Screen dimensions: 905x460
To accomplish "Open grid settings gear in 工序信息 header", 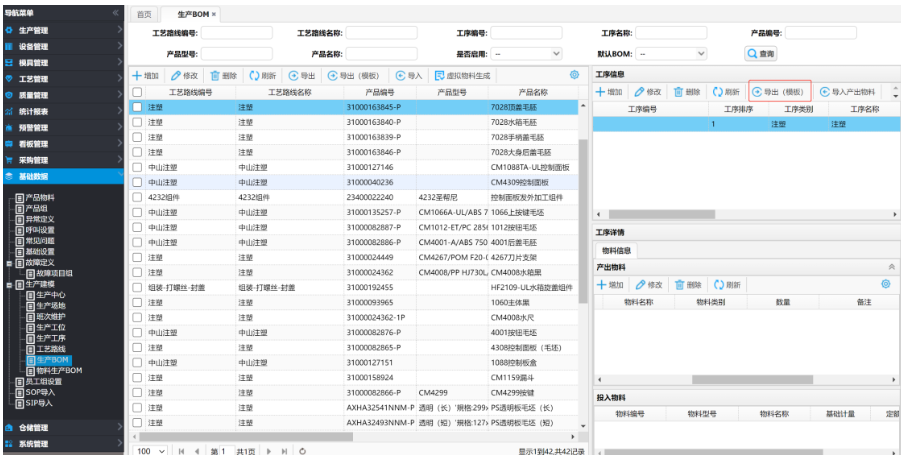I will click(x=574, y=75).
